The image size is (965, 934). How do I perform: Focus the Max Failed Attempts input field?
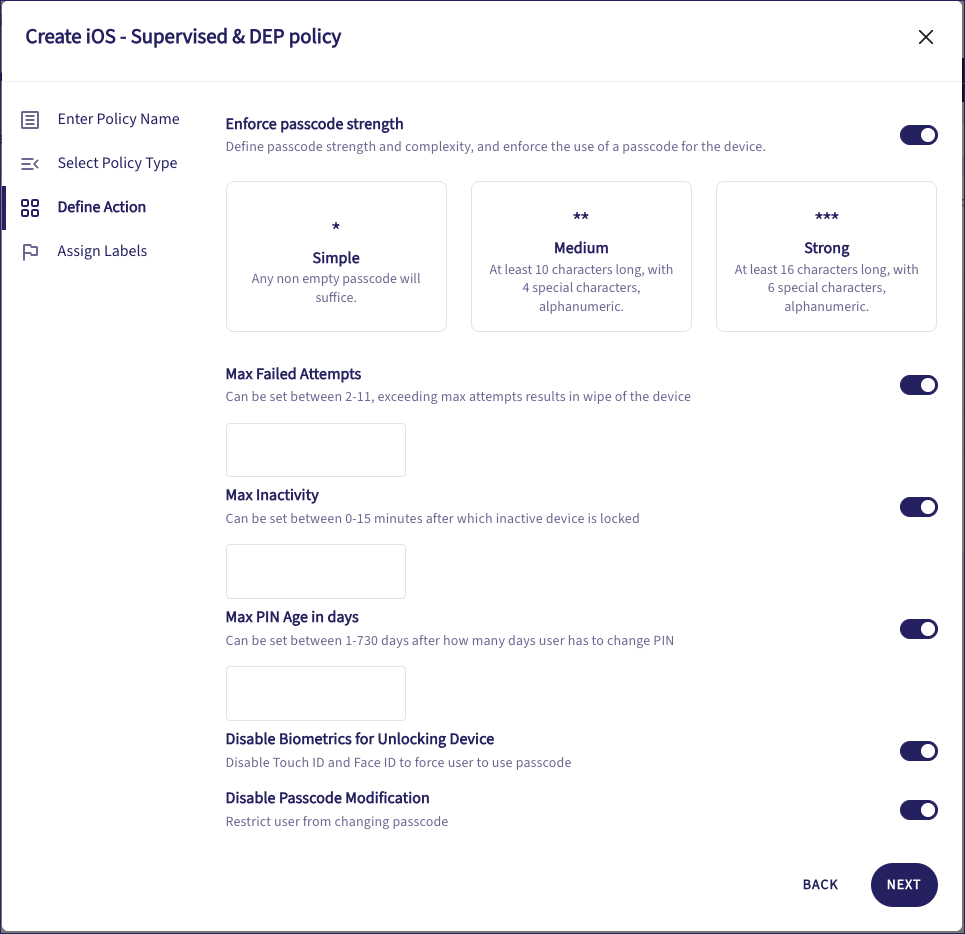316,450
